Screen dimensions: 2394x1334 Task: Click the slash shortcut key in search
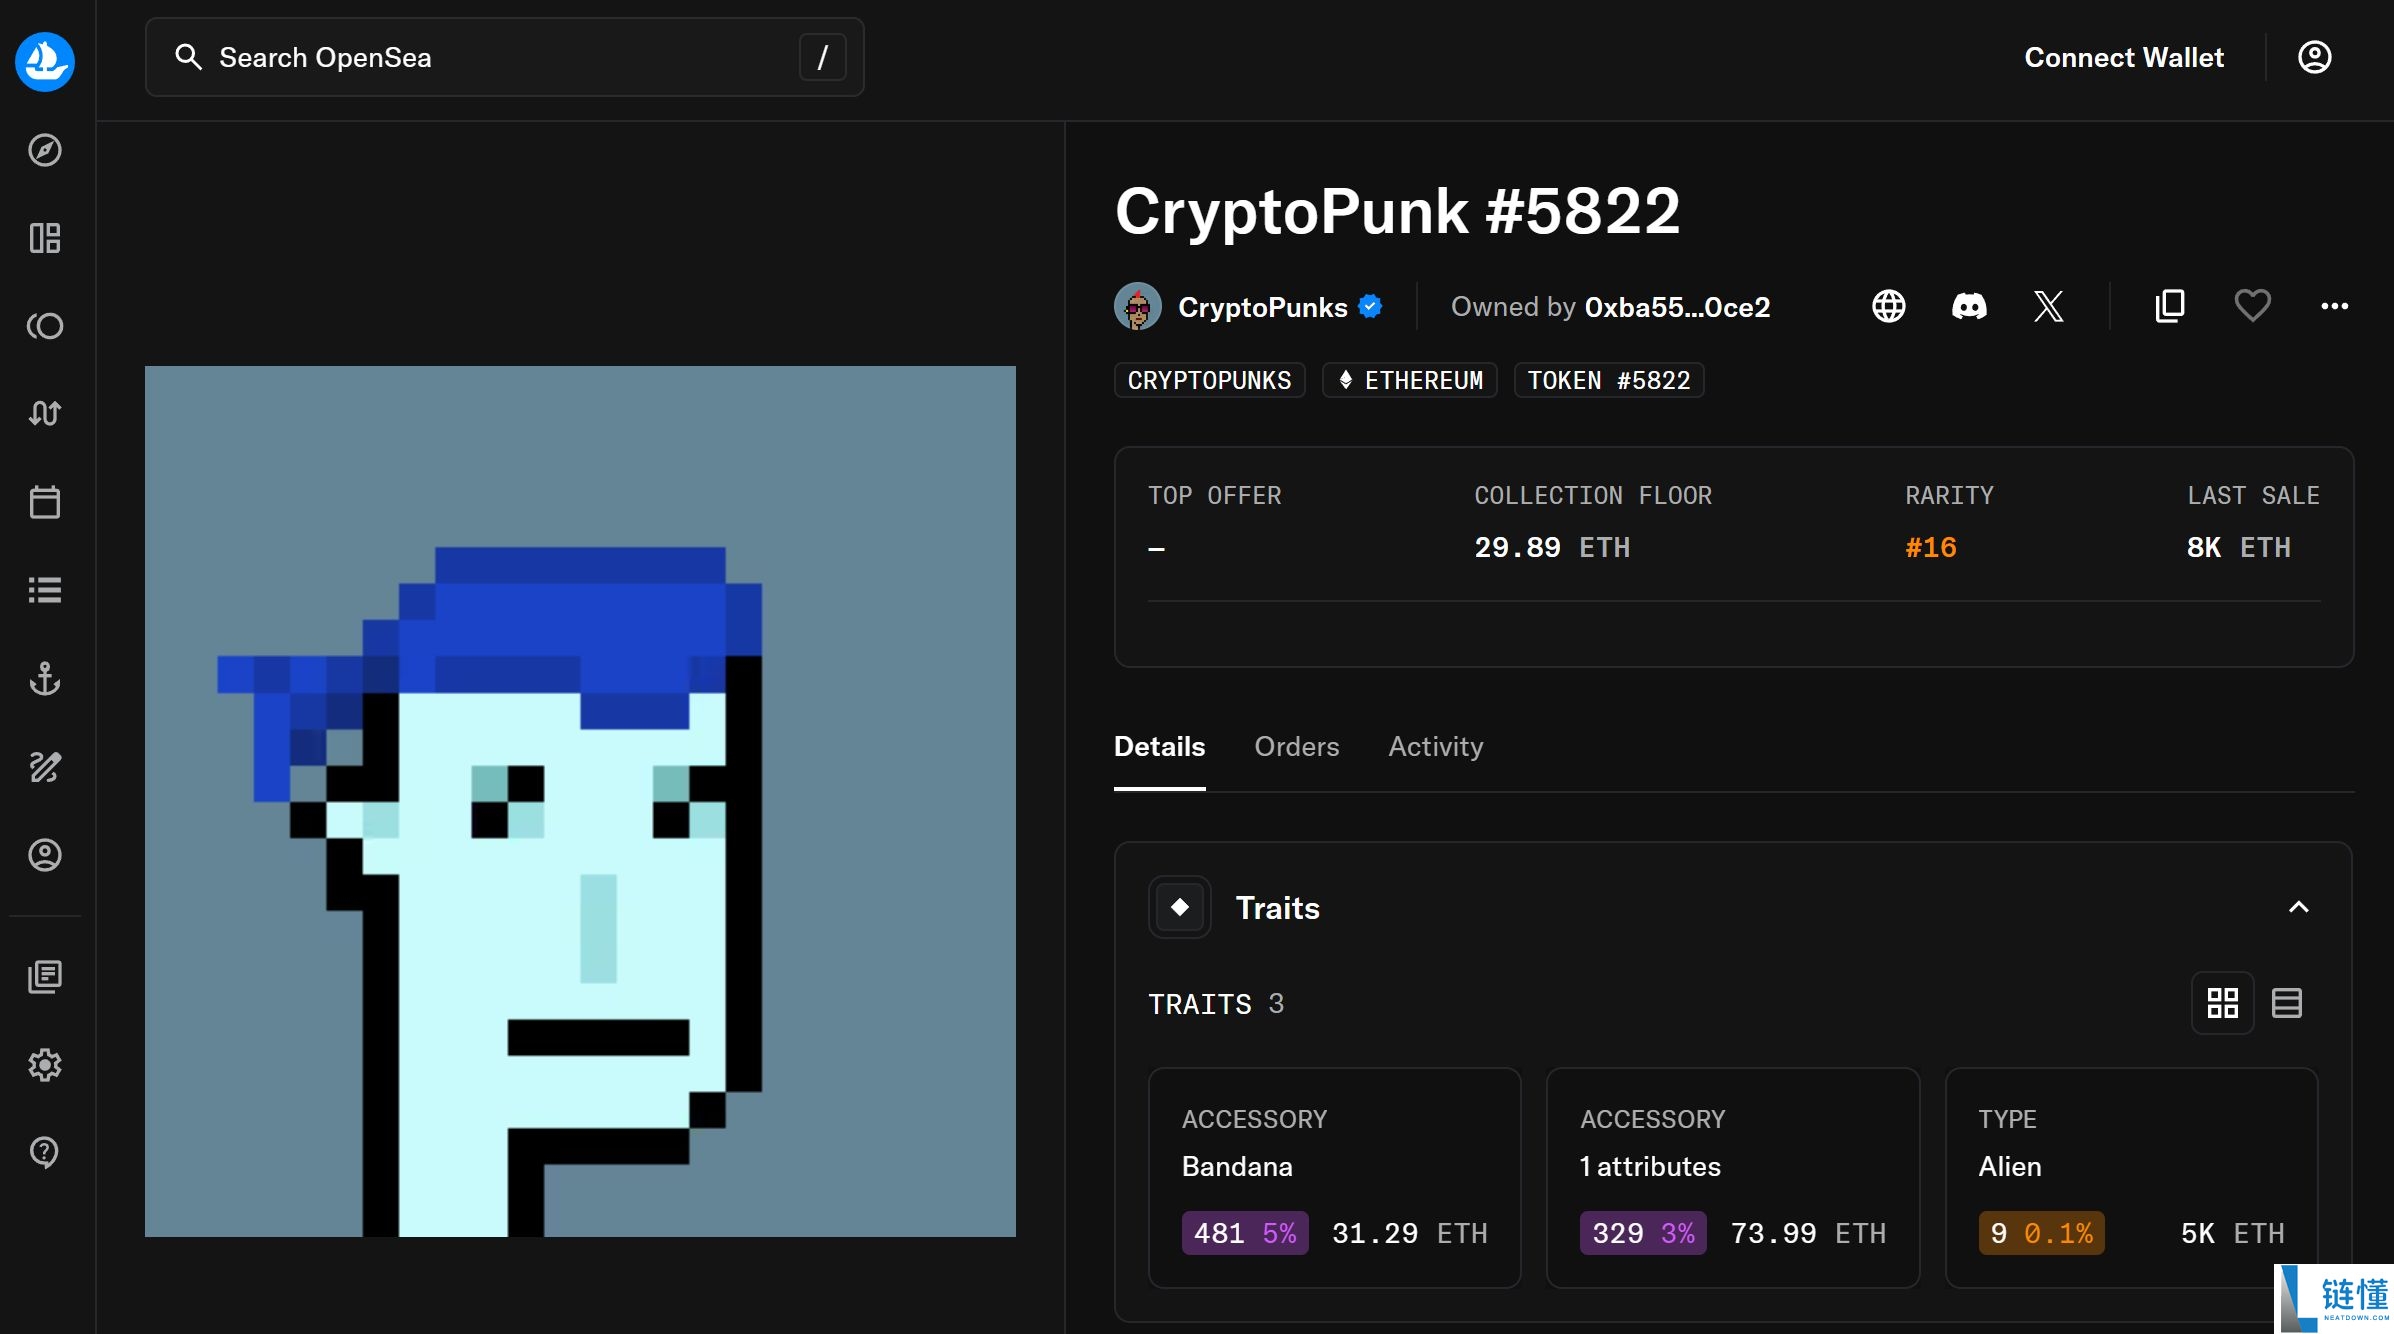823,57
